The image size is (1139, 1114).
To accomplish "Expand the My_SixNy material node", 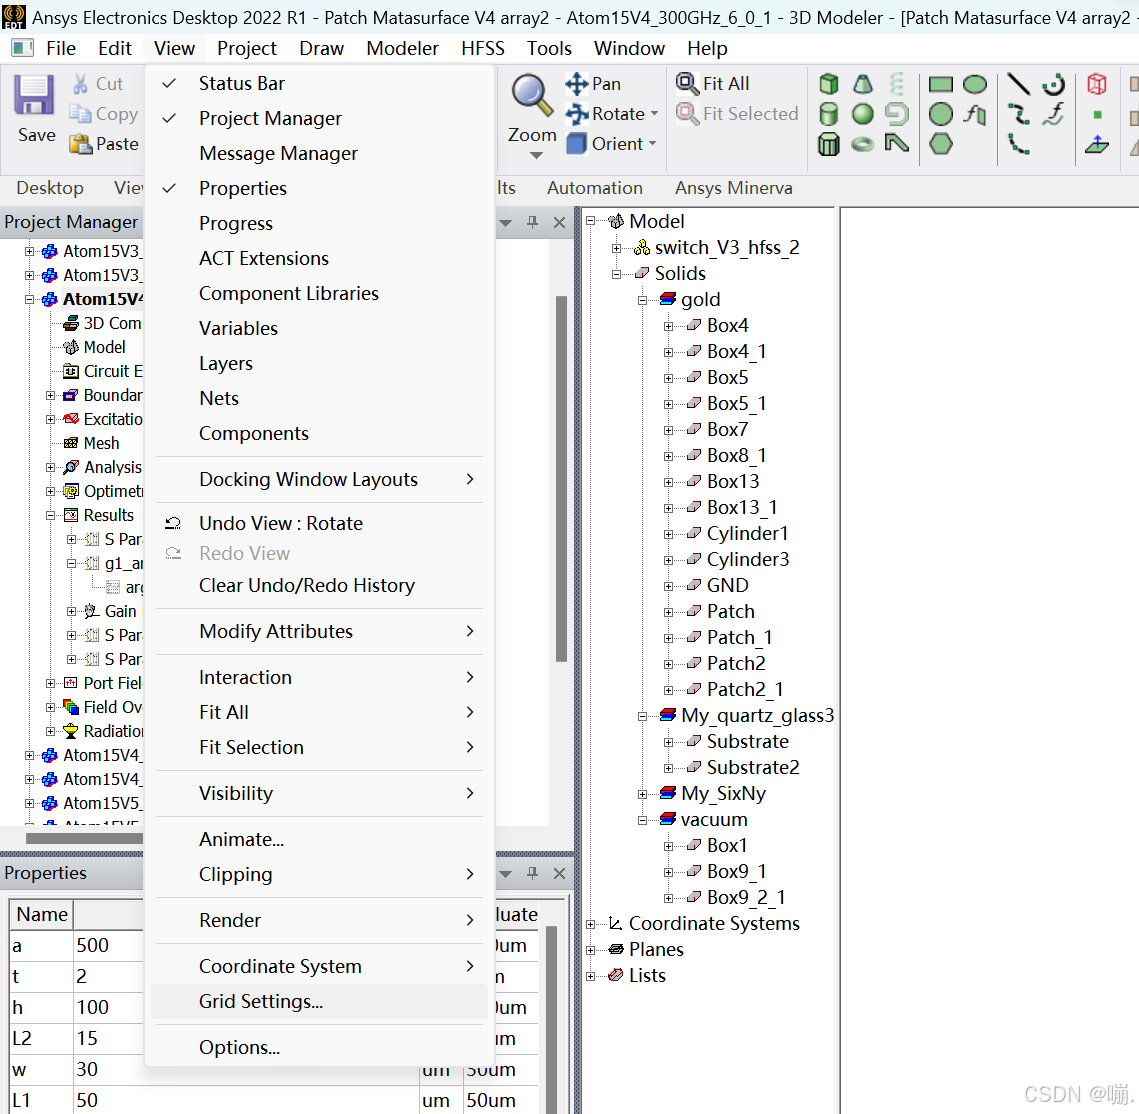I will (x=643, y=794).
